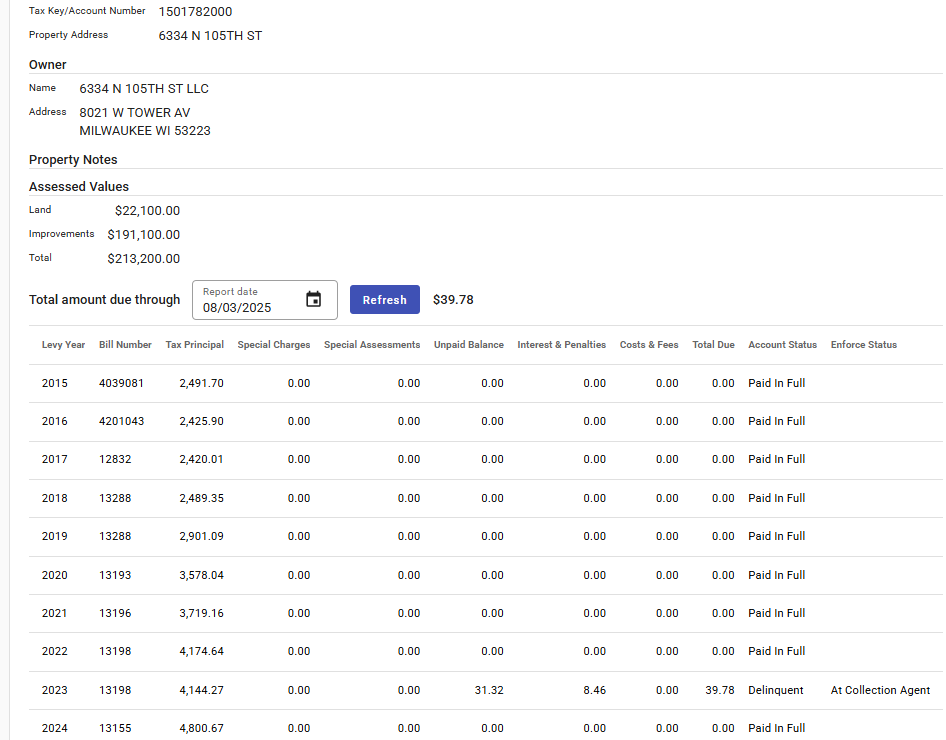Click the Special Assessments column header
946x740 pixels.
pos(372,345)
